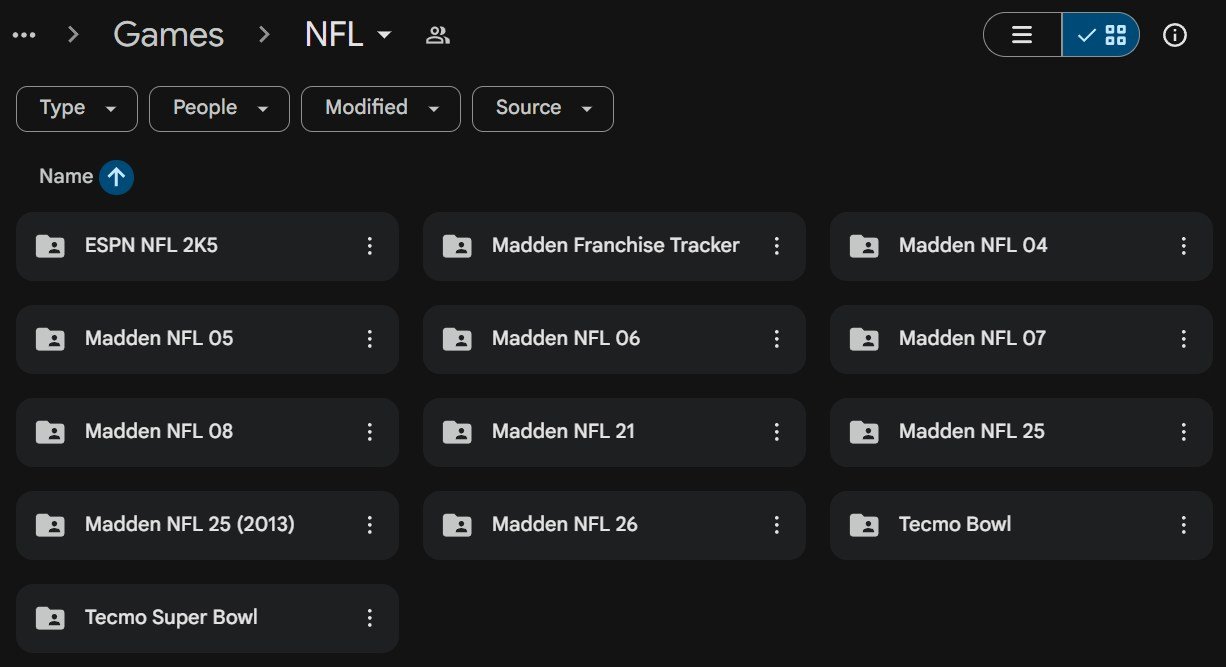Screen dimensions: 1226x667
Task: Click shared folder icon of Tecmo Super Bowl
Action: click(50, 618)
